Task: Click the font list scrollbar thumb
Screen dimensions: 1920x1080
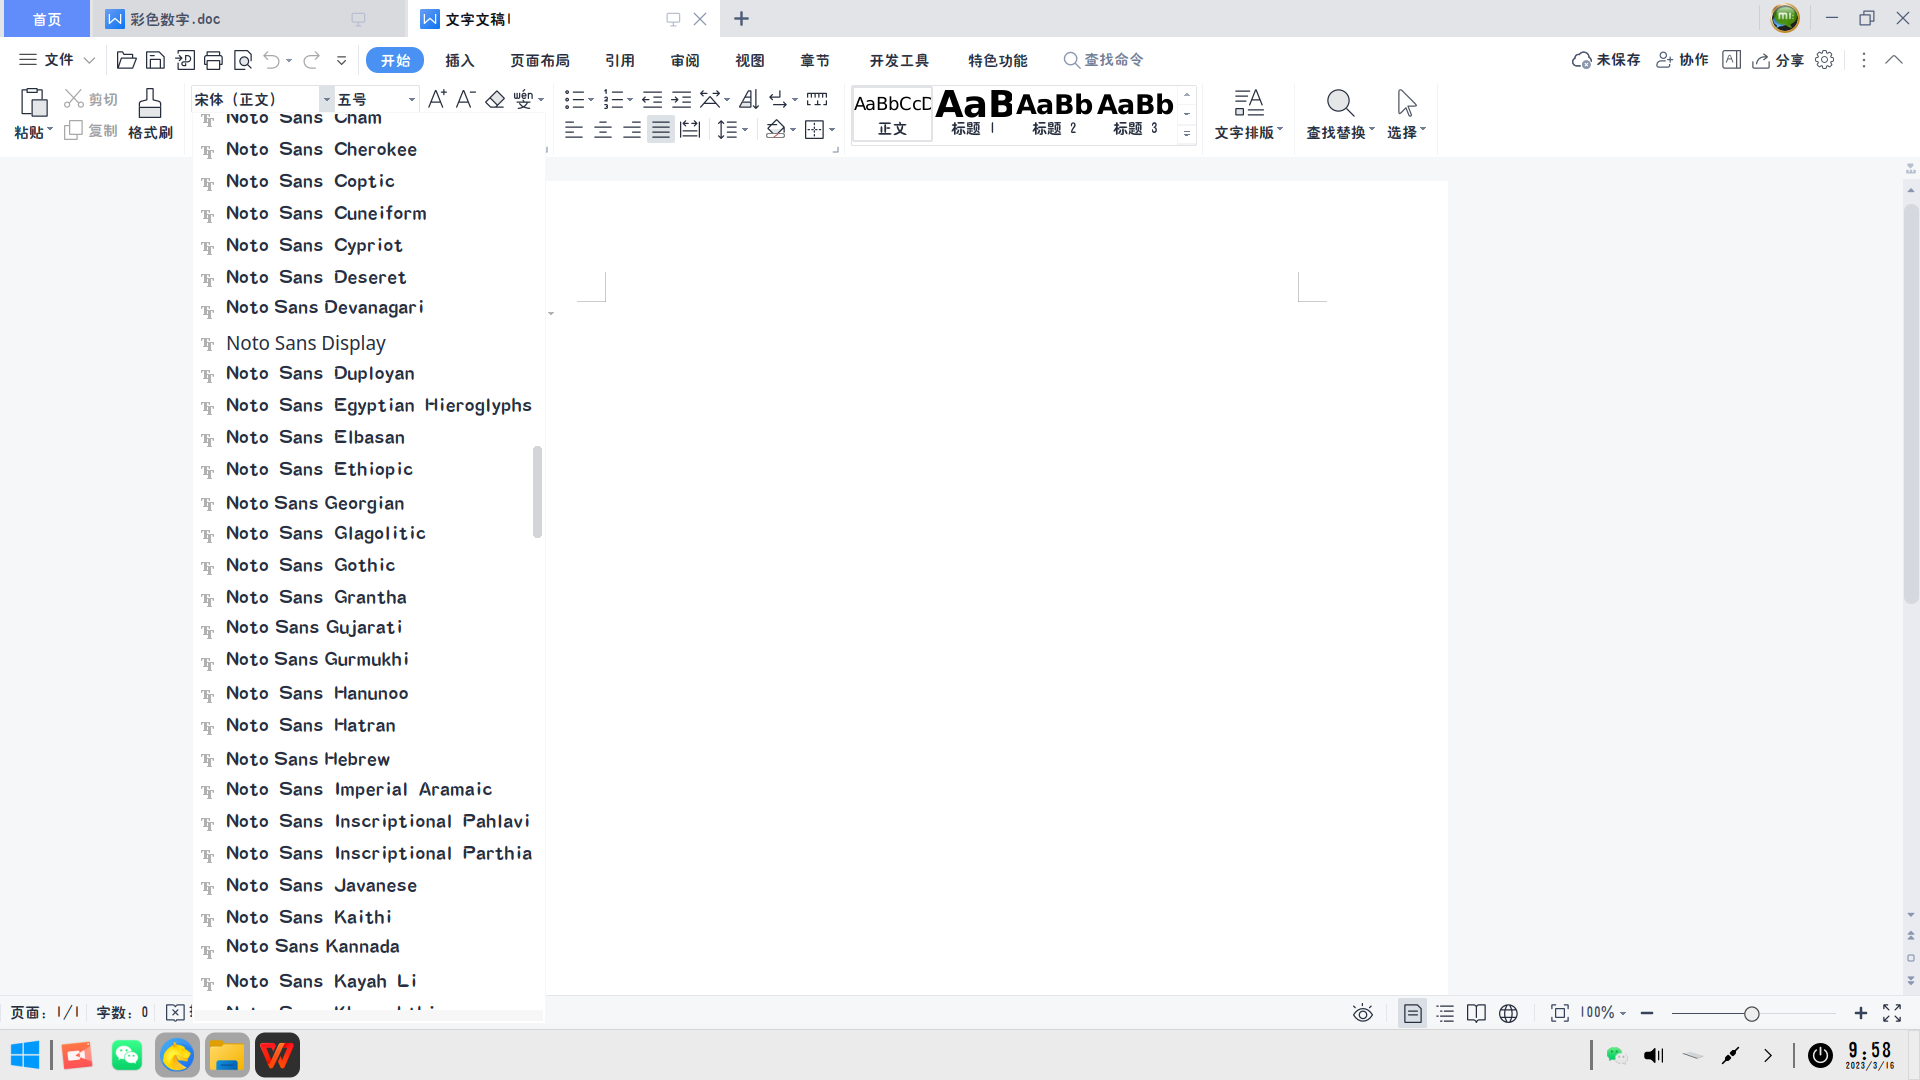Action: (x=537, y=491)
